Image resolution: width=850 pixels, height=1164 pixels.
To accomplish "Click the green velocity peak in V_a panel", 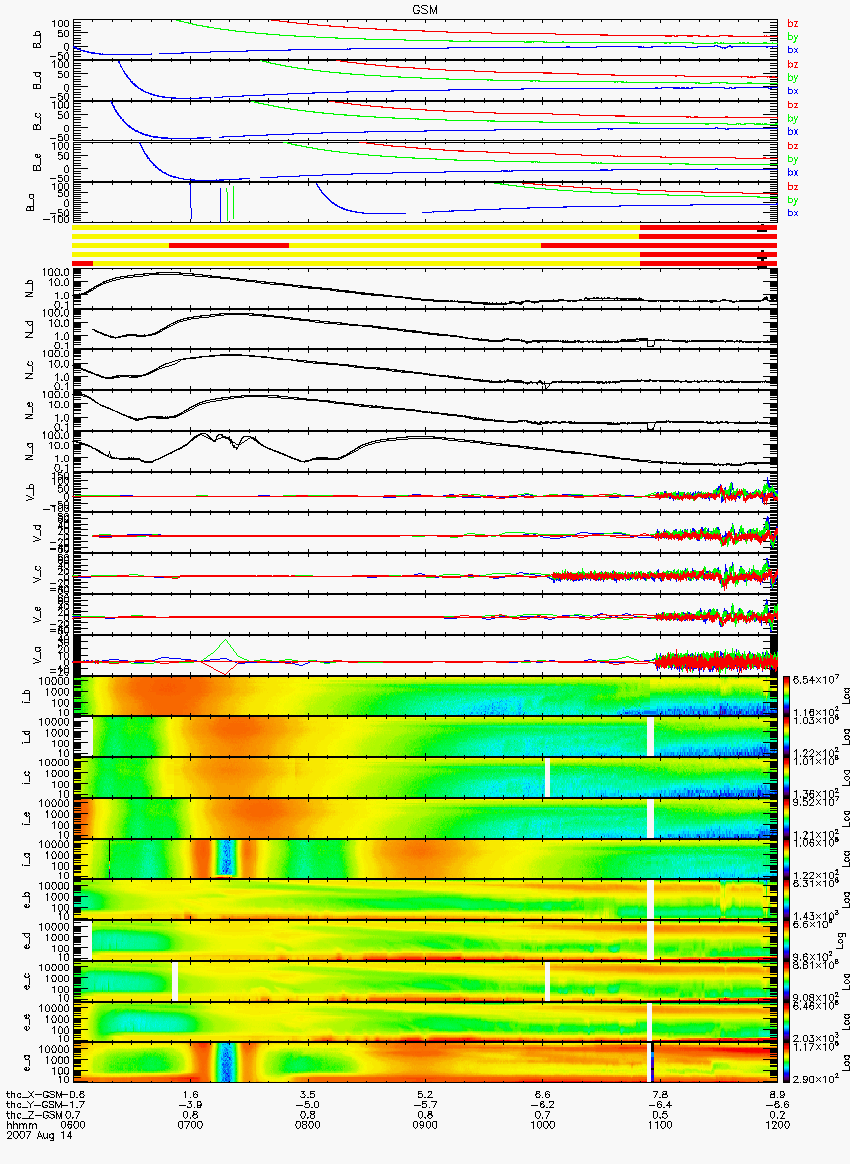I will (x=226, y=648).
